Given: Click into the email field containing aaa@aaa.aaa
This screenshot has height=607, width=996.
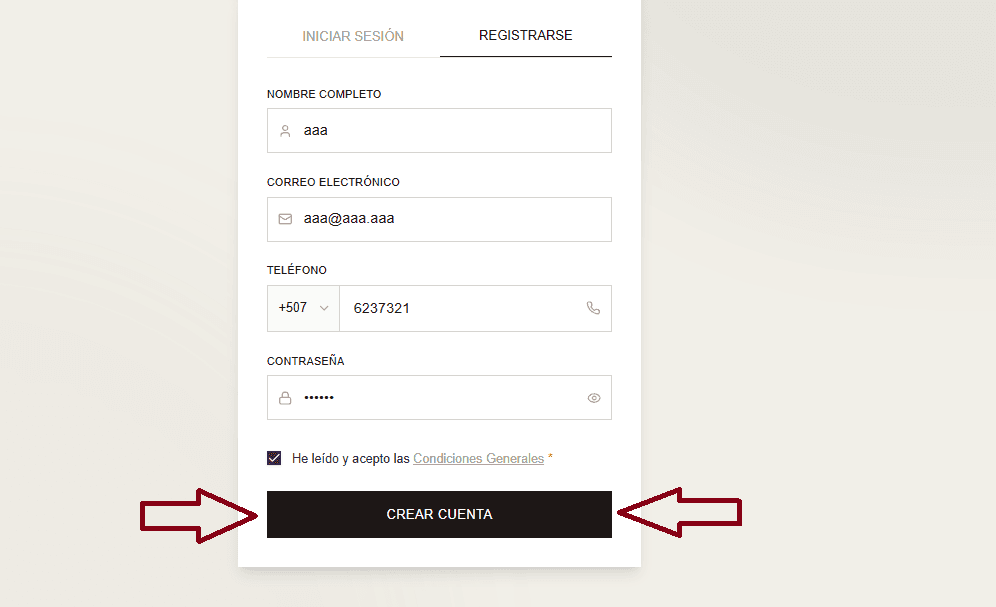Looking at the screenshot, I should click(450, 219).
